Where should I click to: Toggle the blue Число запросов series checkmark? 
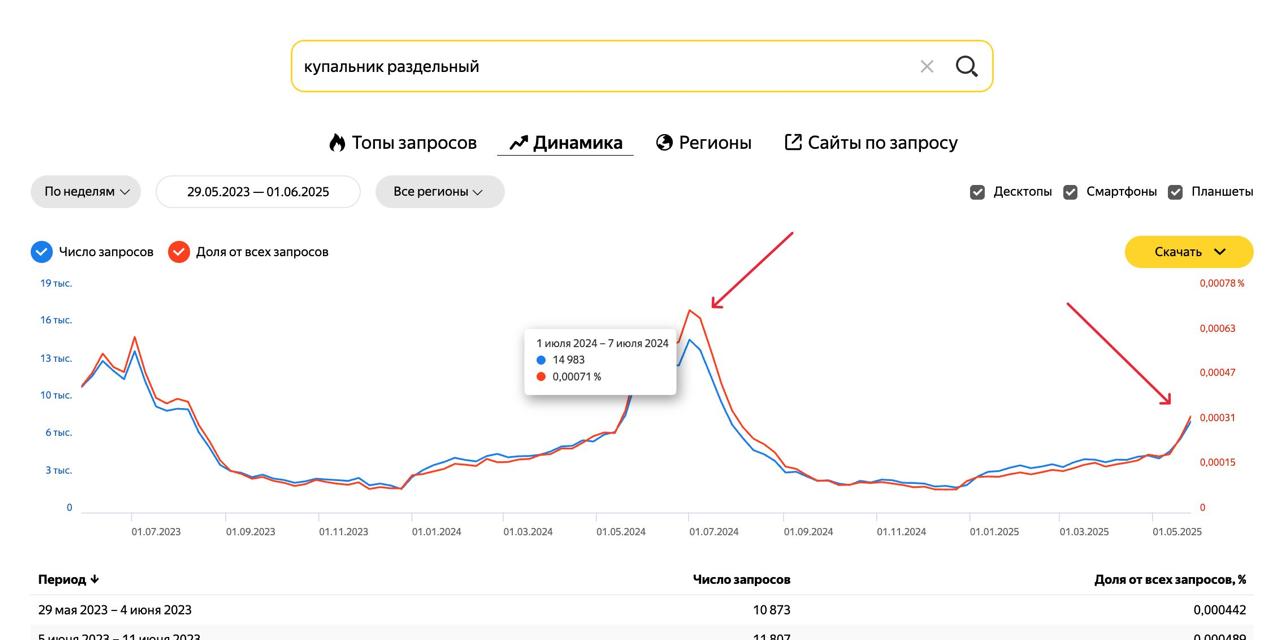click(x=41, y=252)
